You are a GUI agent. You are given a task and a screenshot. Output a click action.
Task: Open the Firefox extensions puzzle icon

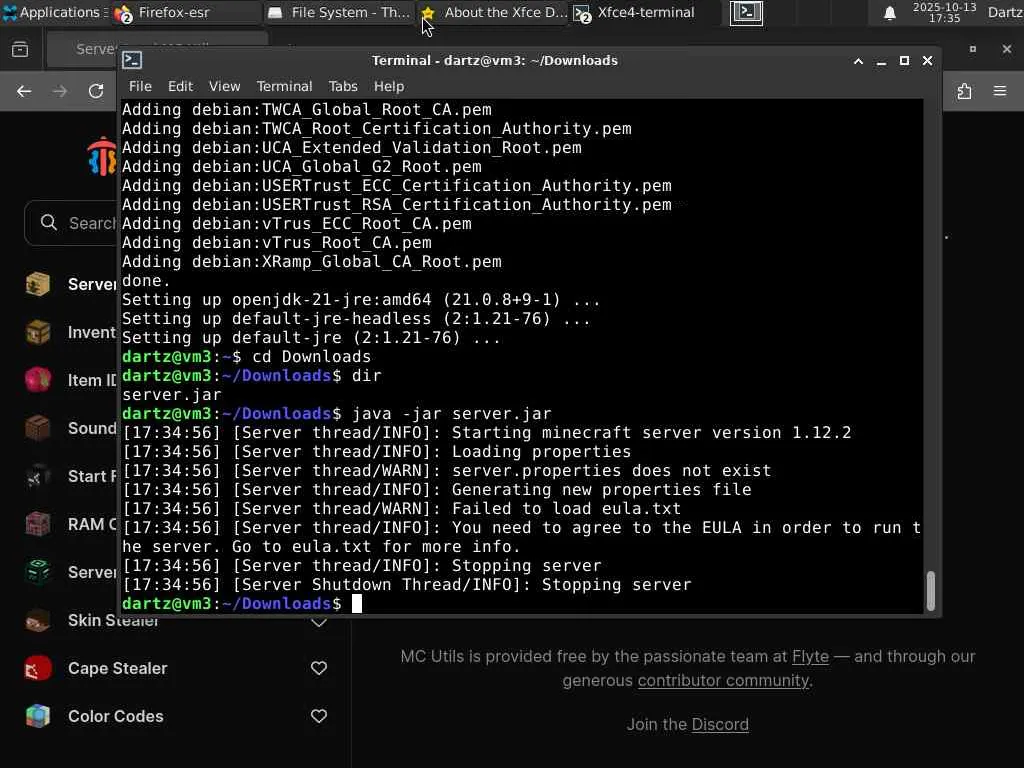[964, 91]
